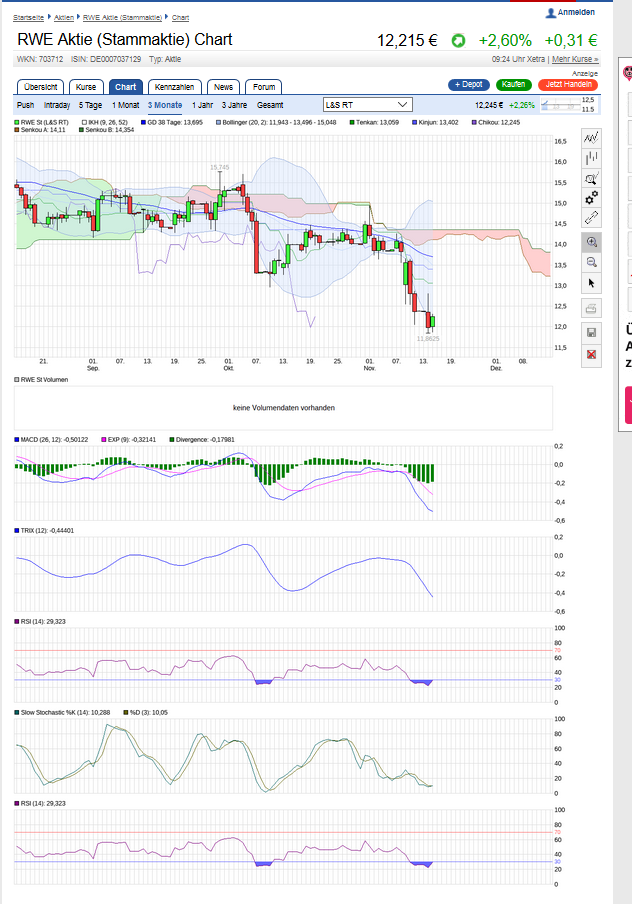Open the chart analysis magnifier tool
The height and width of the screenshot is (904, 632).
click(591, 178)
